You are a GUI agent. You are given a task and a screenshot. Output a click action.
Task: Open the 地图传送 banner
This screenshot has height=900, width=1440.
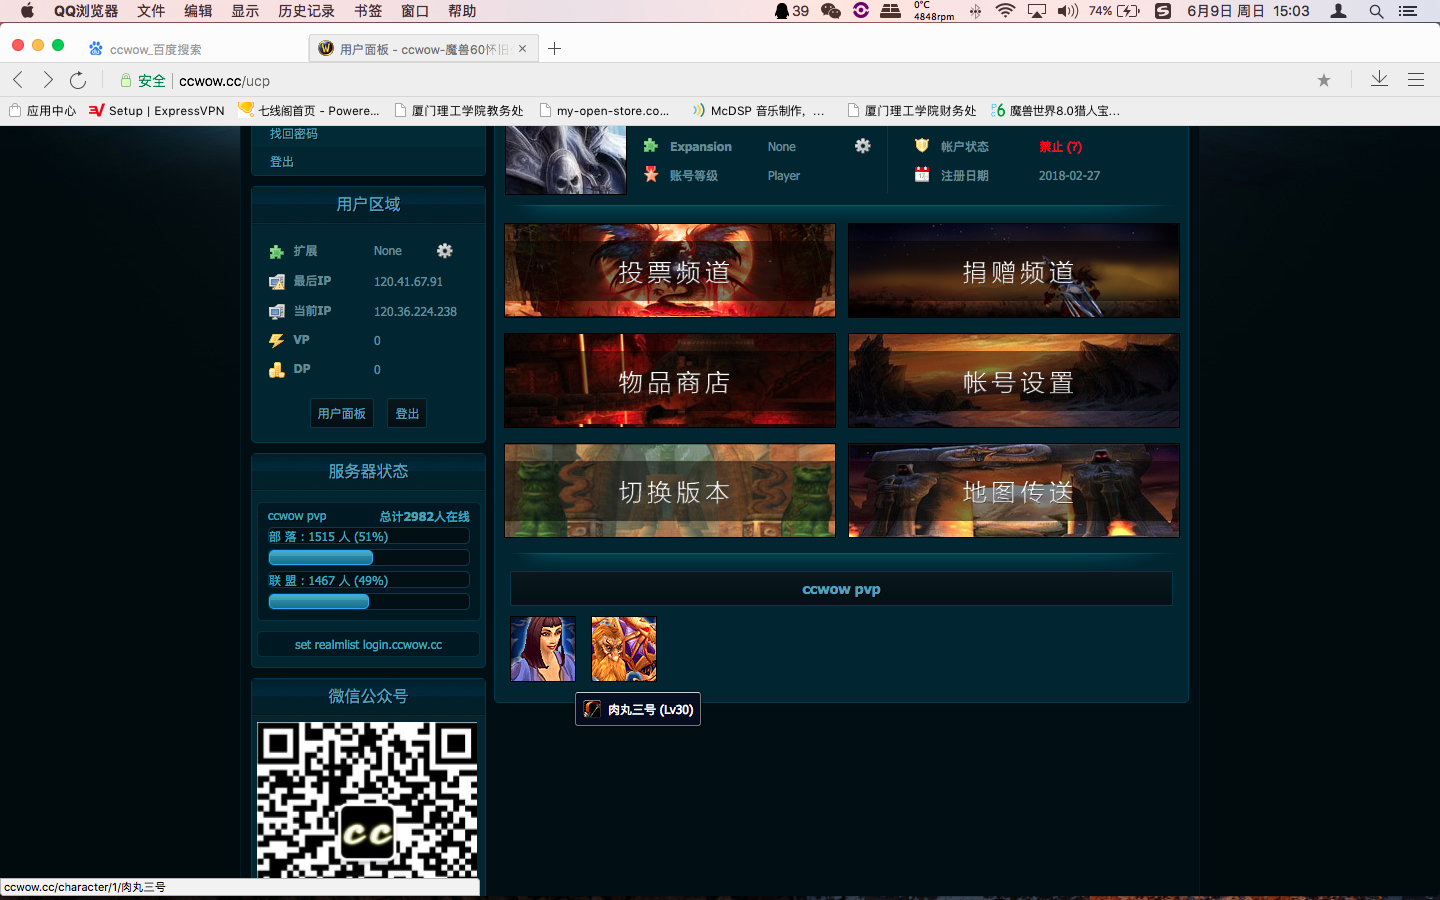(1013, 491)
